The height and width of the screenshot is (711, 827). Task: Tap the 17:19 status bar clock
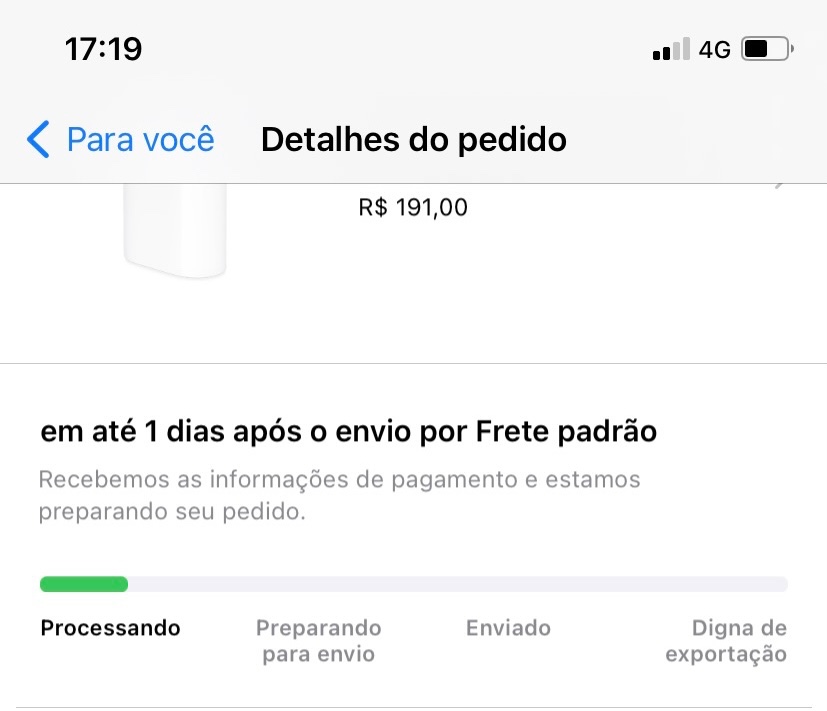point(103,48)
